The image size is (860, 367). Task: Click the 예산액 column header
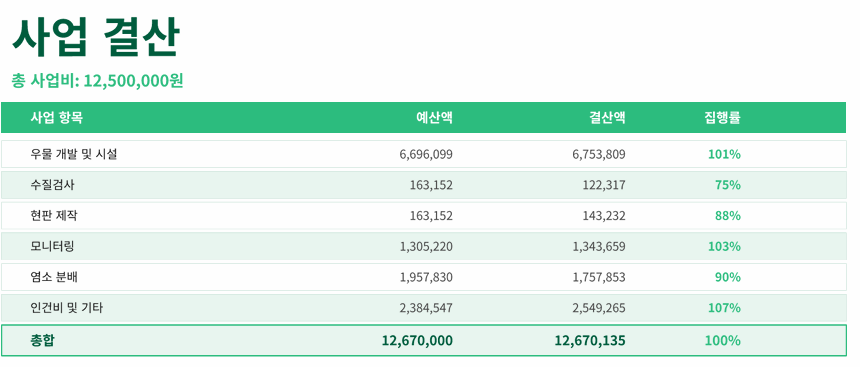pos(434,117)
